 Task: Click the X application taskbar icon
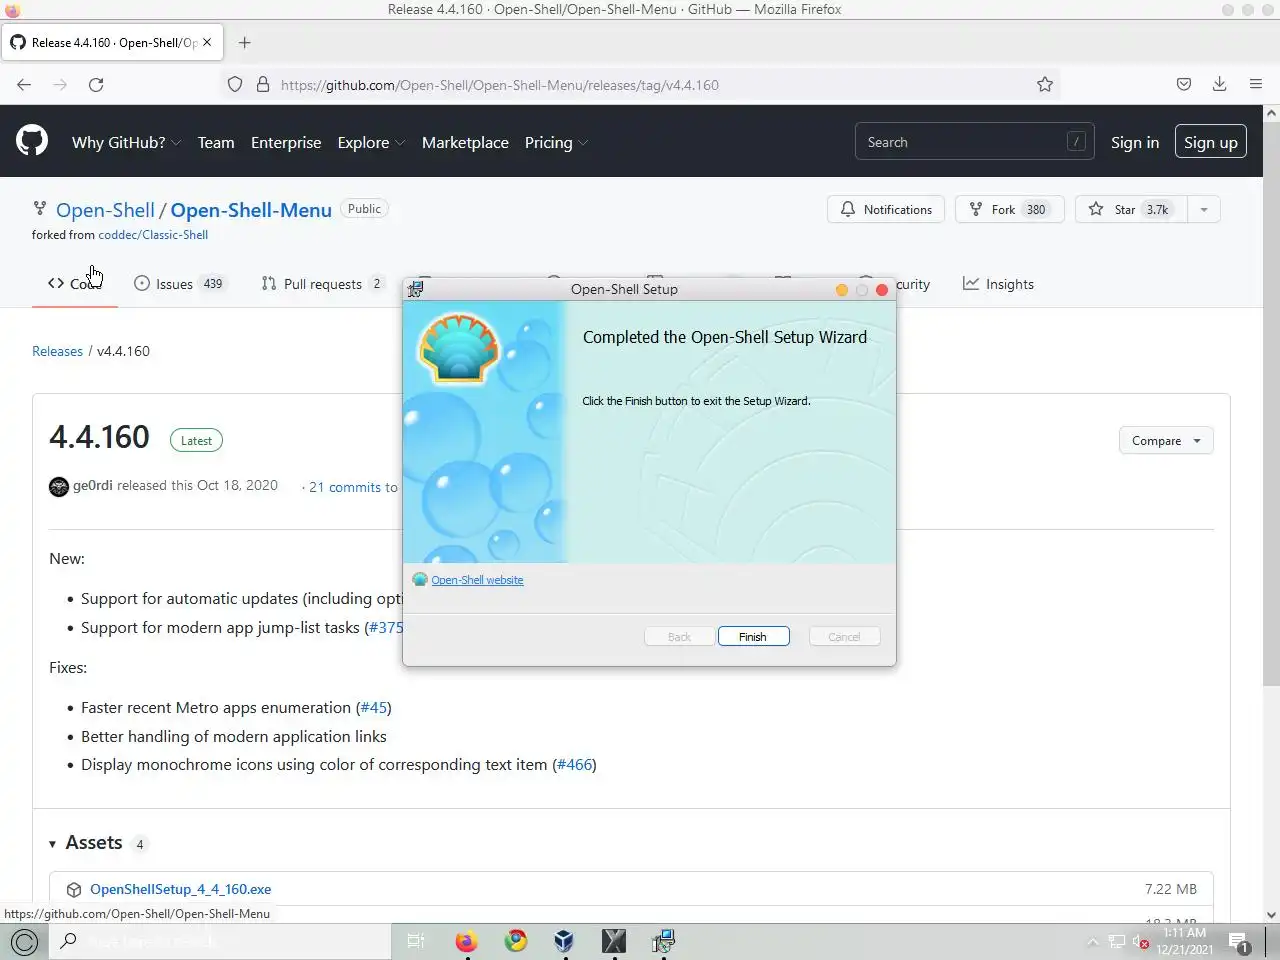coord(614,941)
